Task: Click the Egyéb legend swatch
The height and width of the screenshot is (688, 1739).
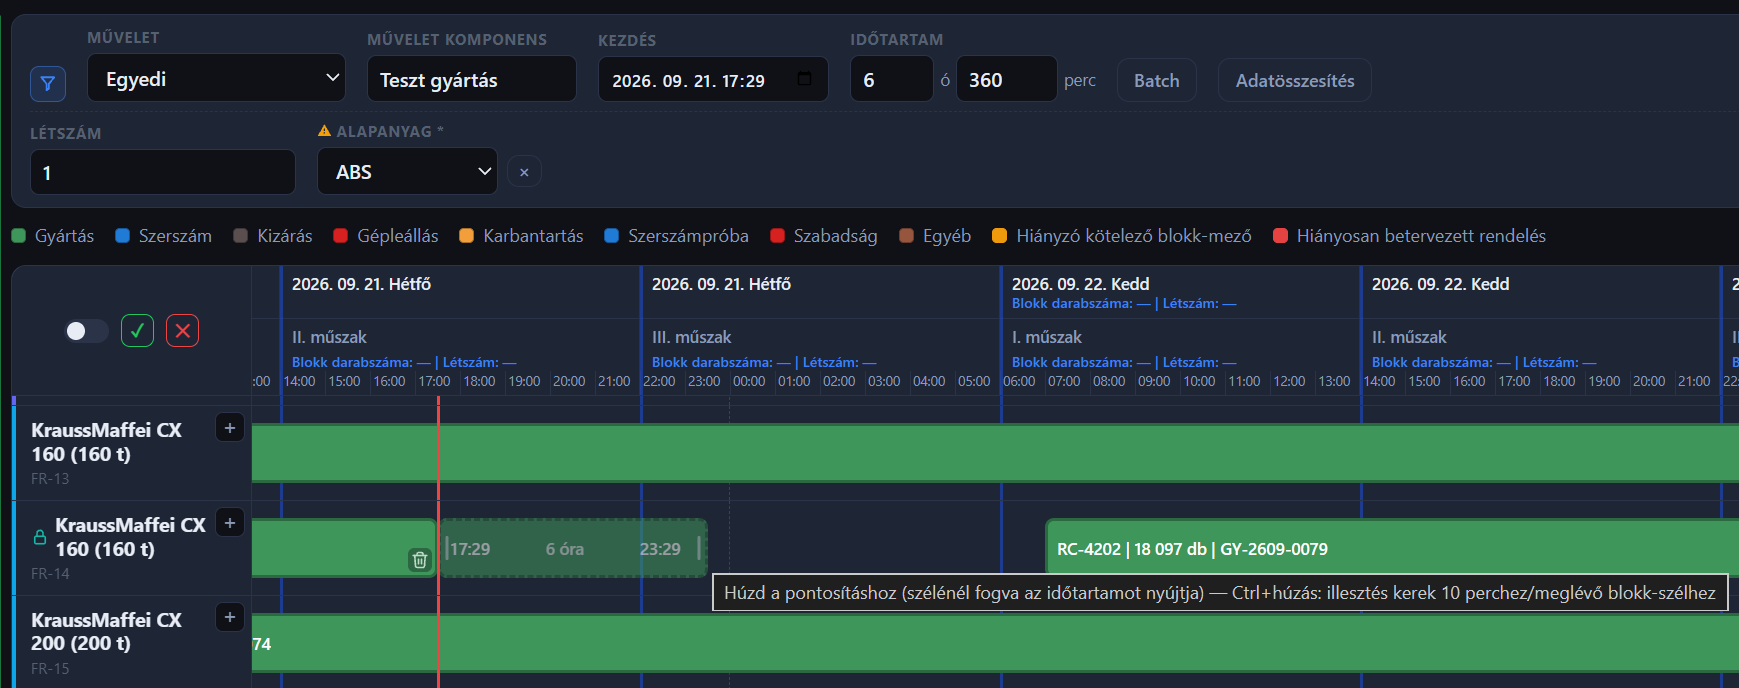Action: (906, 236)
